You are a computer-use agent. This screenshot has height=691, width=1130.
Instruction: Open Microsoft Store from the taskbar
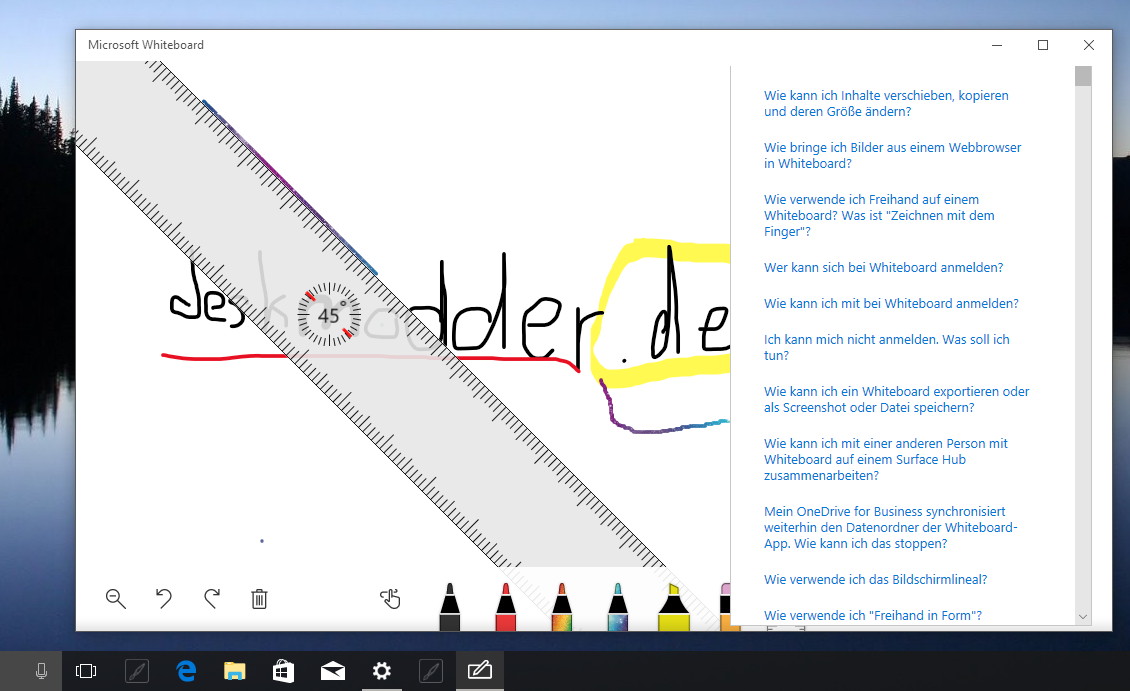click(283, 671)
